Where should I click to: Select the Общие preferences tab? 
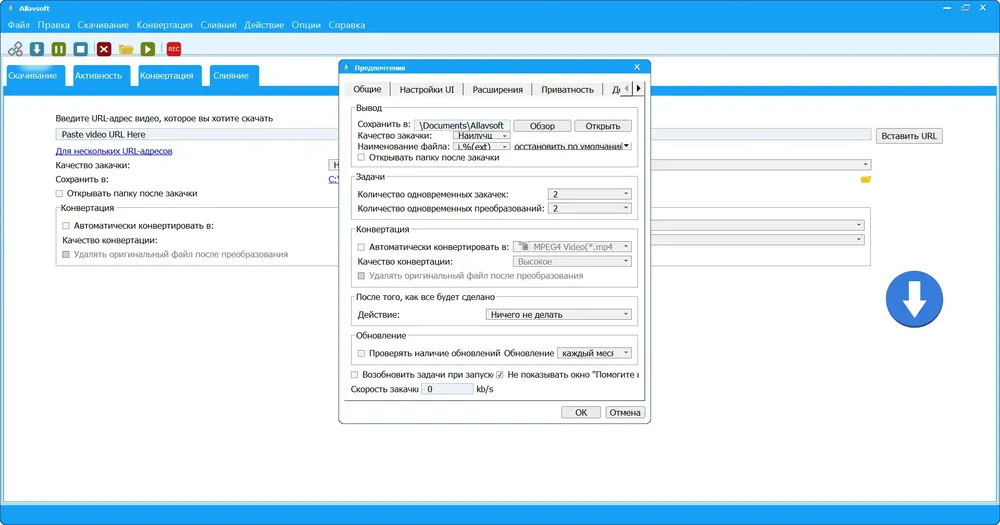tap(367, 89)
